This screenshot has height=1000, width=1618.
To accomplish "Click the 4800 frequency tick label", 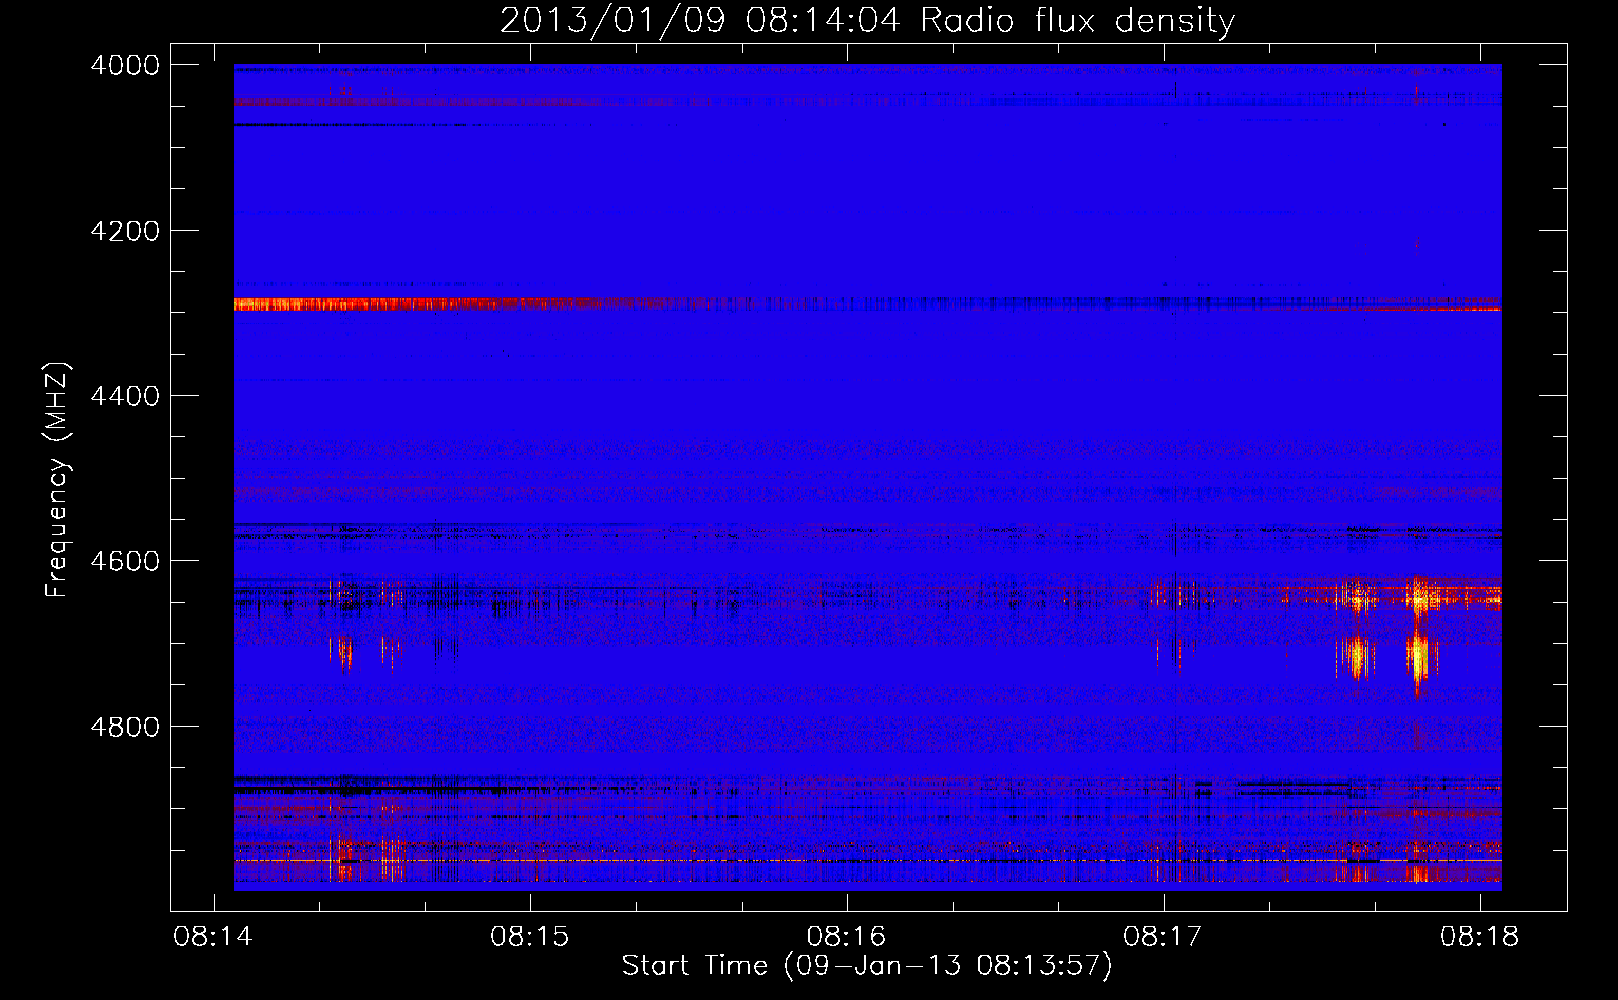I will 125,726.
